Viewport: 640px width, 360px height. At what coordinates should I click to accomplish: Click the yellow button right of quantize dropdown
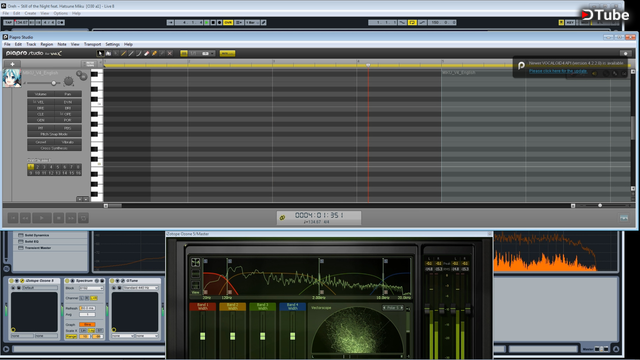click(x=227, y=53)
